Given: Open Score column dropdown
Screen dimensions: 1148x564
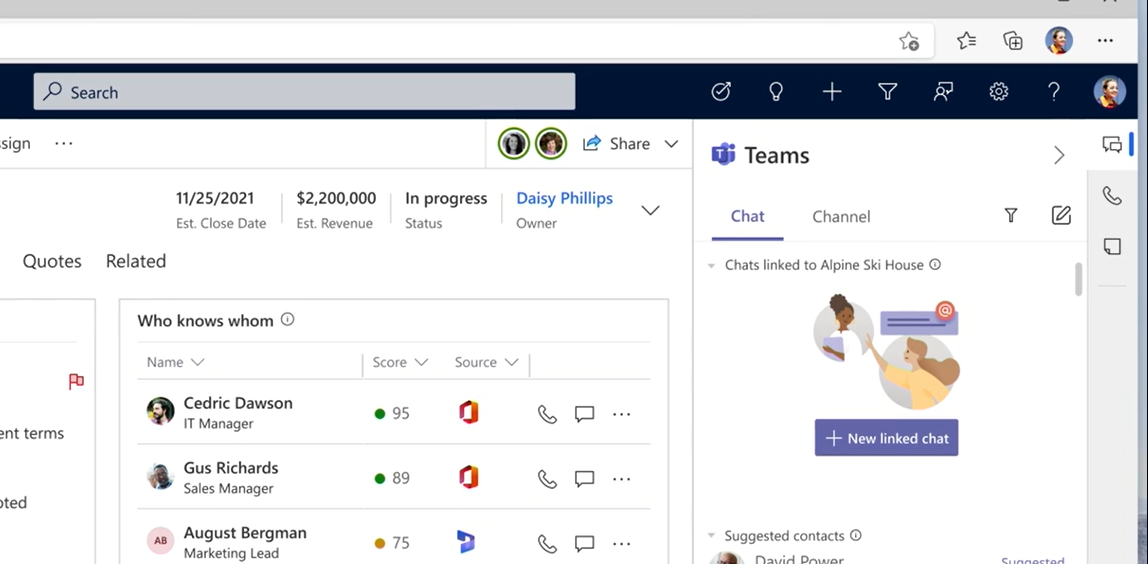Looking at the screenshot, I should (x=421, y=363).
